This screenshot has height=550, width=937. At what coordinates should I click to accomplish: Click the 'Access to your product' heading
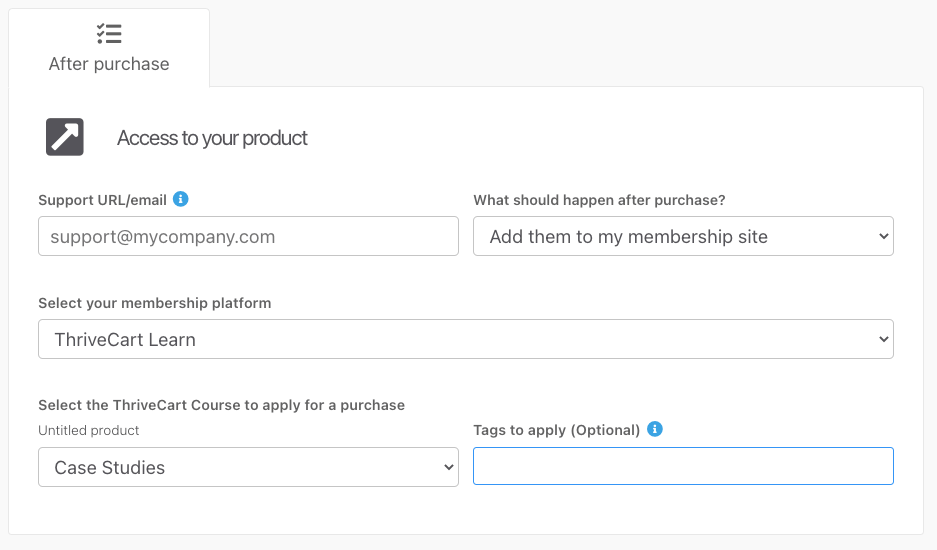[x=212, y=138]
